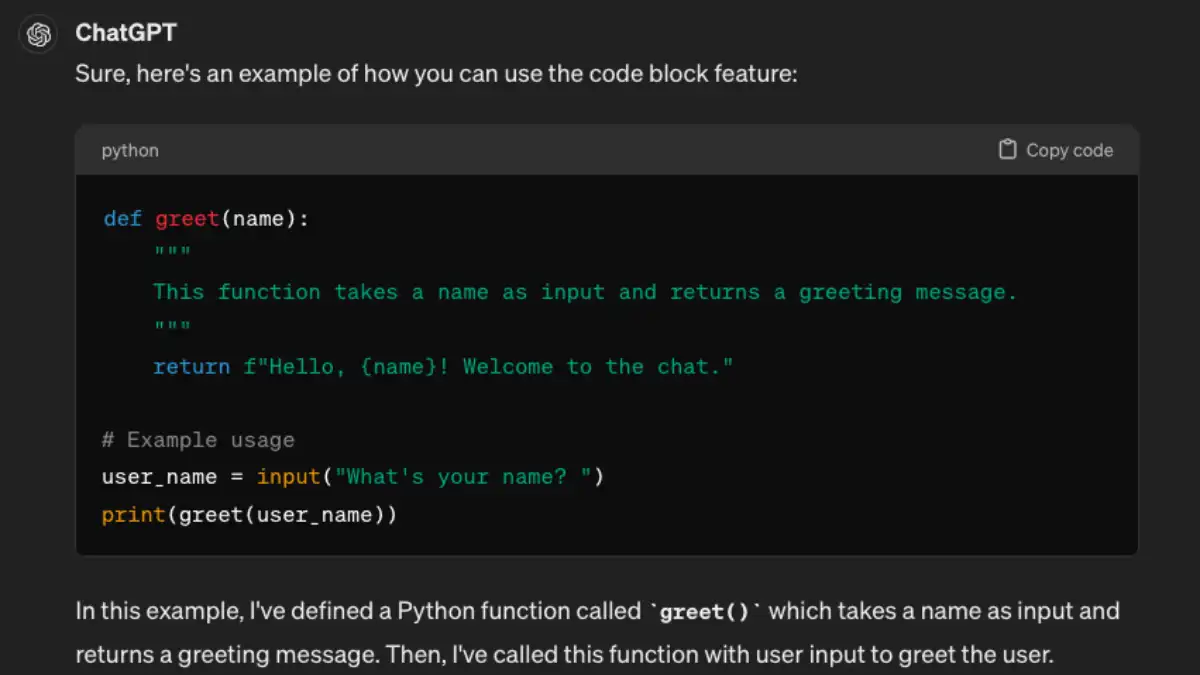
Task: Click the inline greet() code in explanation
Action: click(x=704, y=611)
